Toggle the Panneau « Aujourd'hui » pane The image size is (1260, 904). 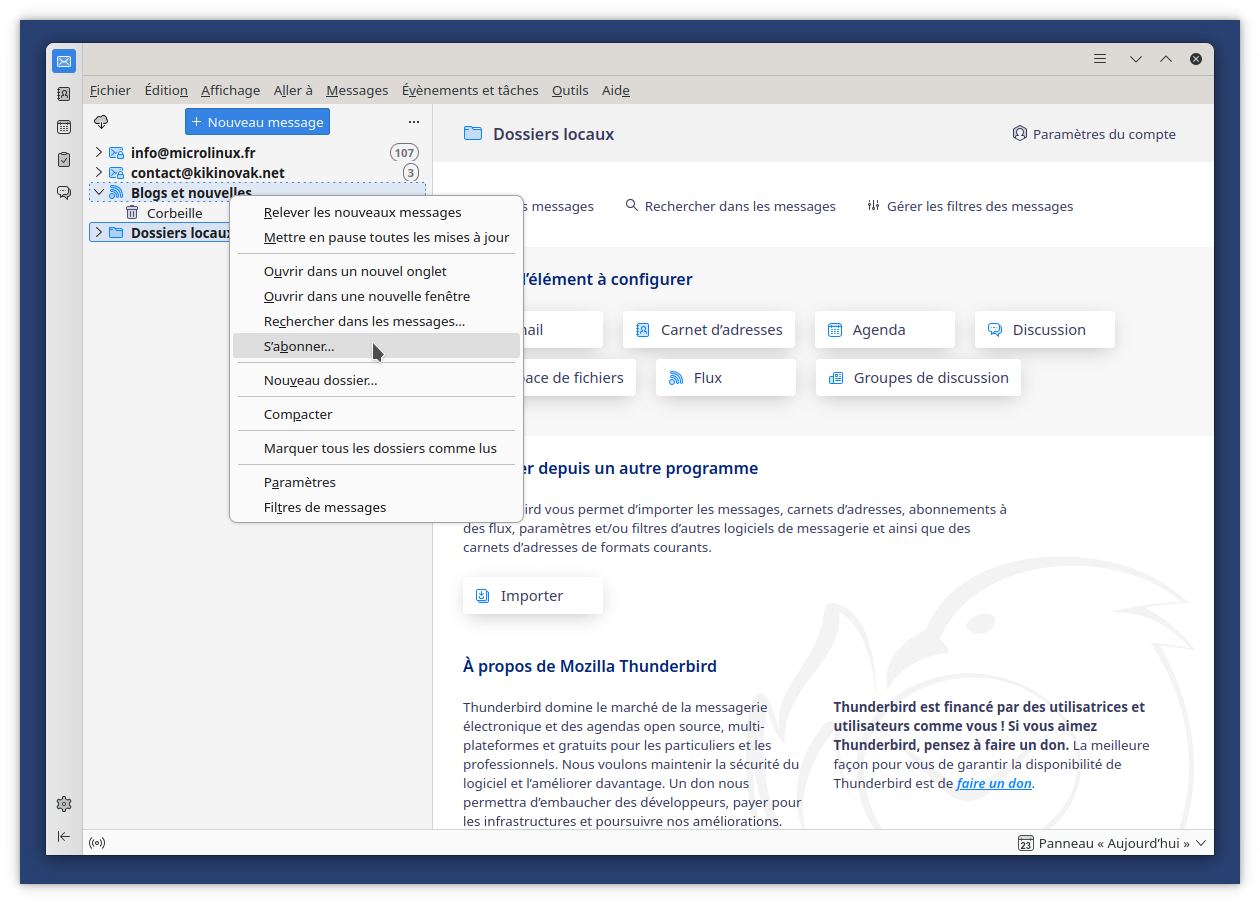point(1112,843)
